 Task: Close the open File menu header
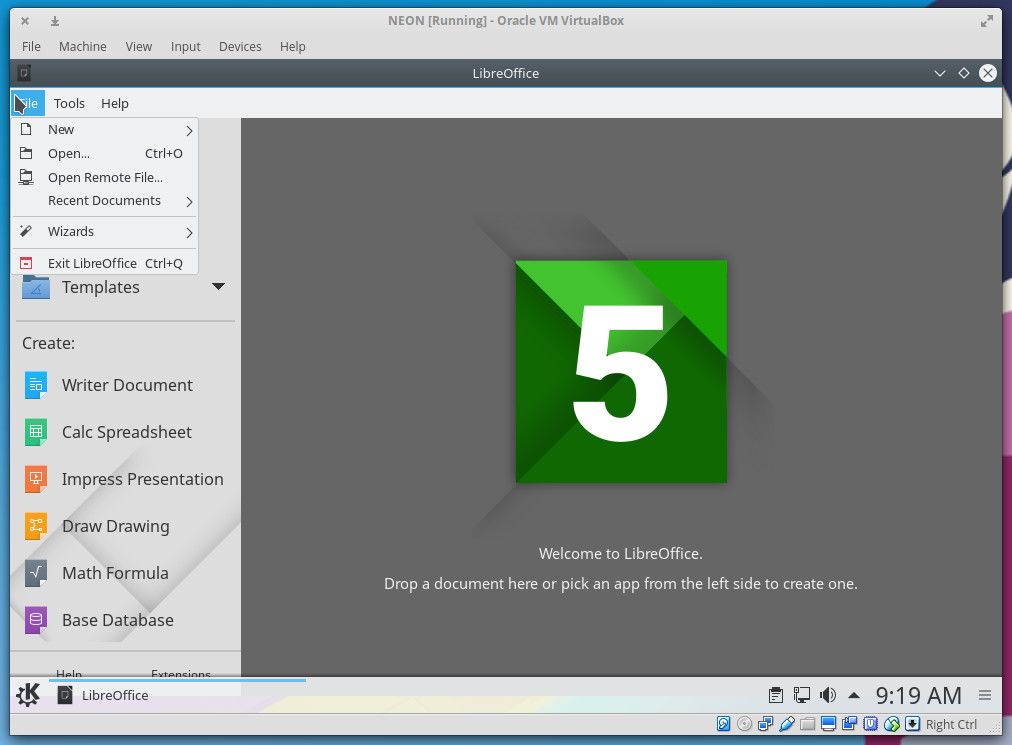pyautogui.click(x=28, y=103)
